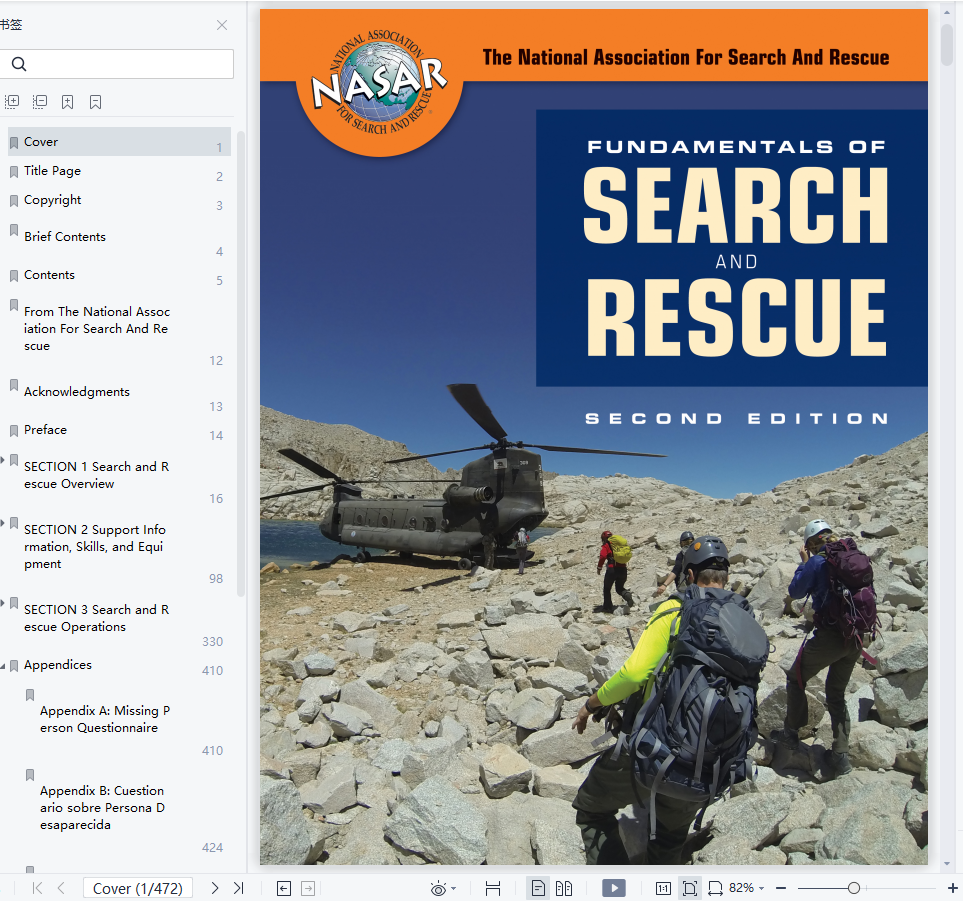Screen dimensions: 963x901
Task: Zoom in with the plus button
Action: point(953,888)
